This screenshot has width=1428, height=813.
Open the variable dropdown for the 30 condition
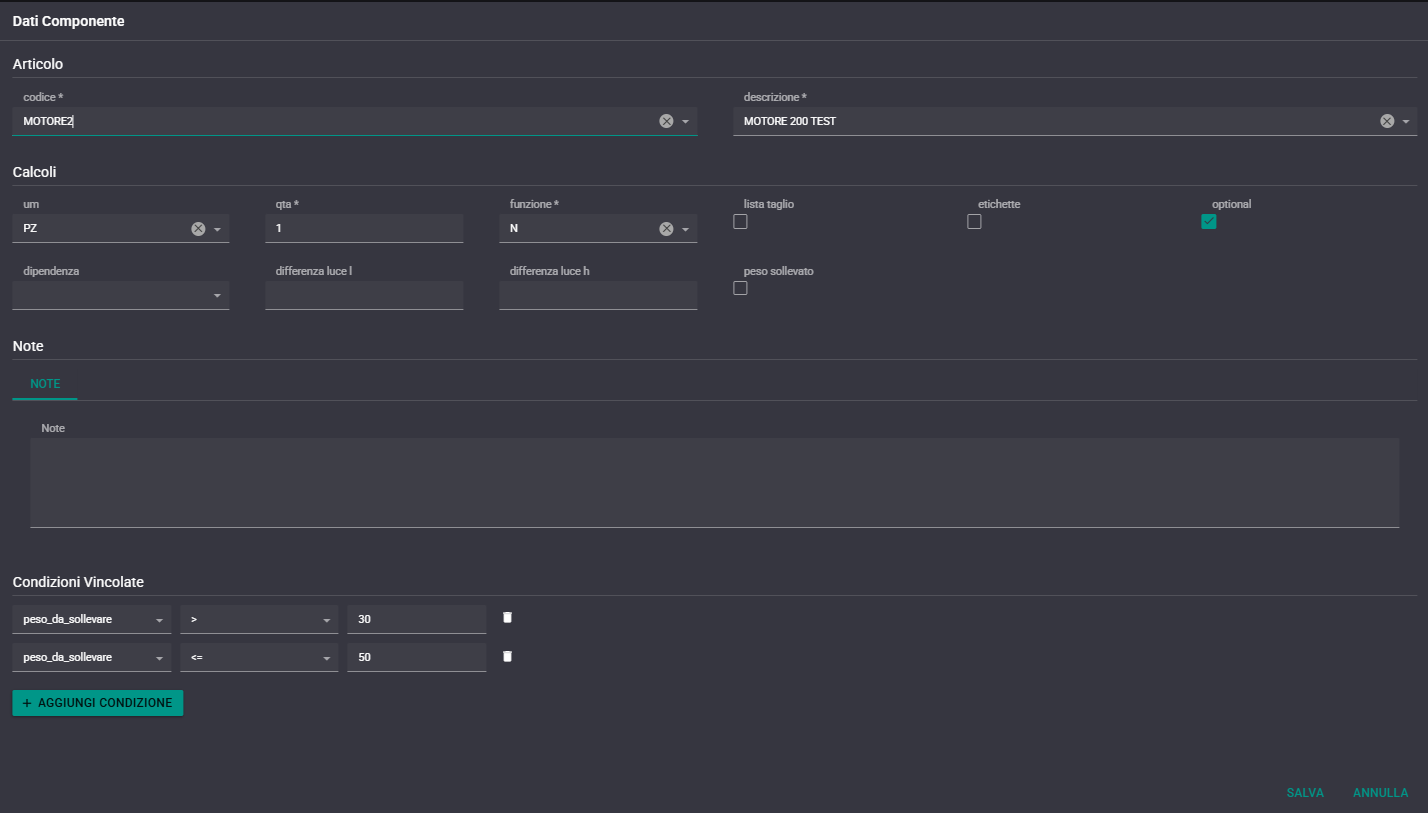(92, 619)
